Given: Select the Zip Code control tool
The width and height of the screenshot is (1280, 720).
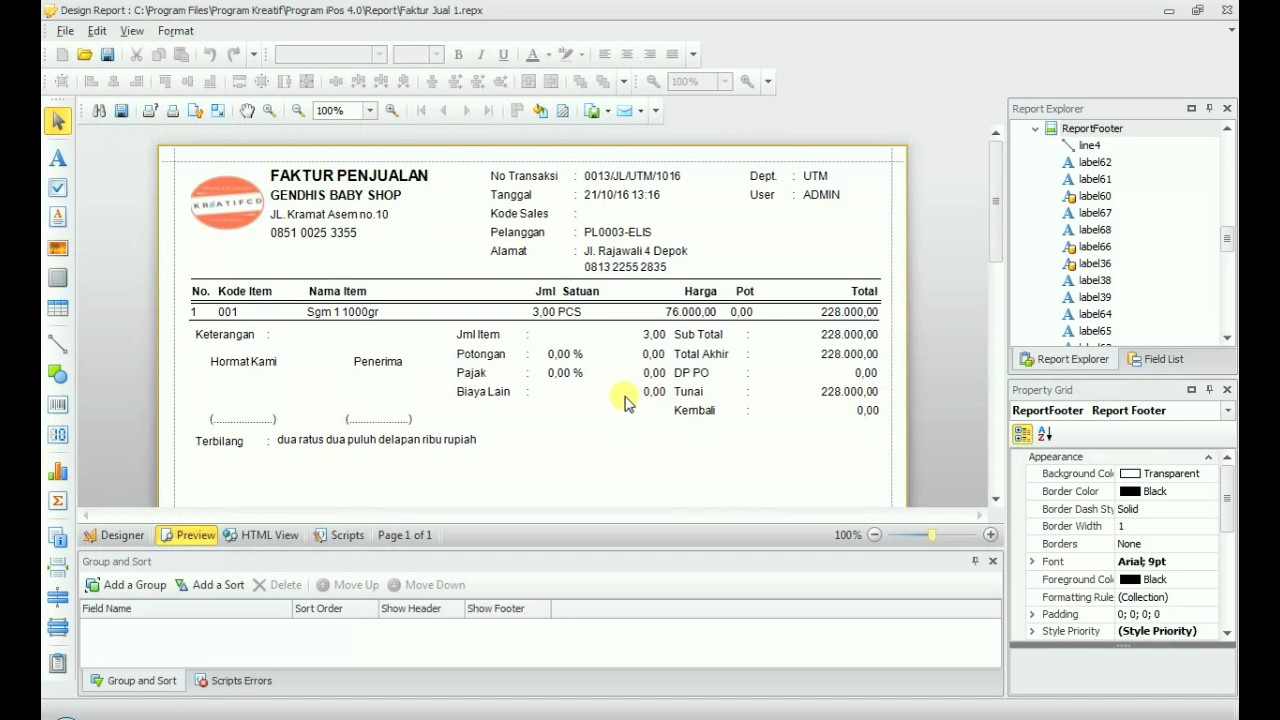Looking at the screenshot, I should 57,435.
